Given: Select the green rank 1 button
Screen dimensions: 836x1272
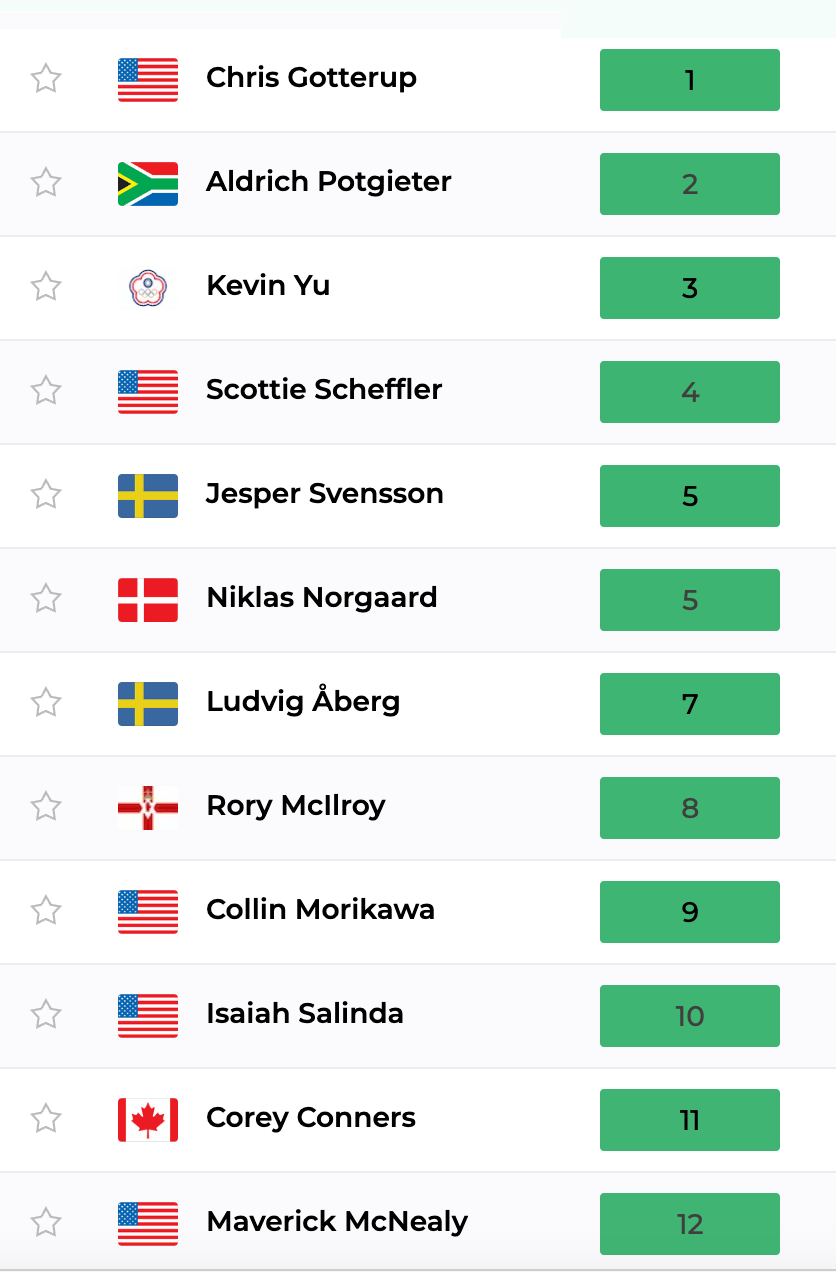Looking at the screenshot, I should [x=690, y=80].
